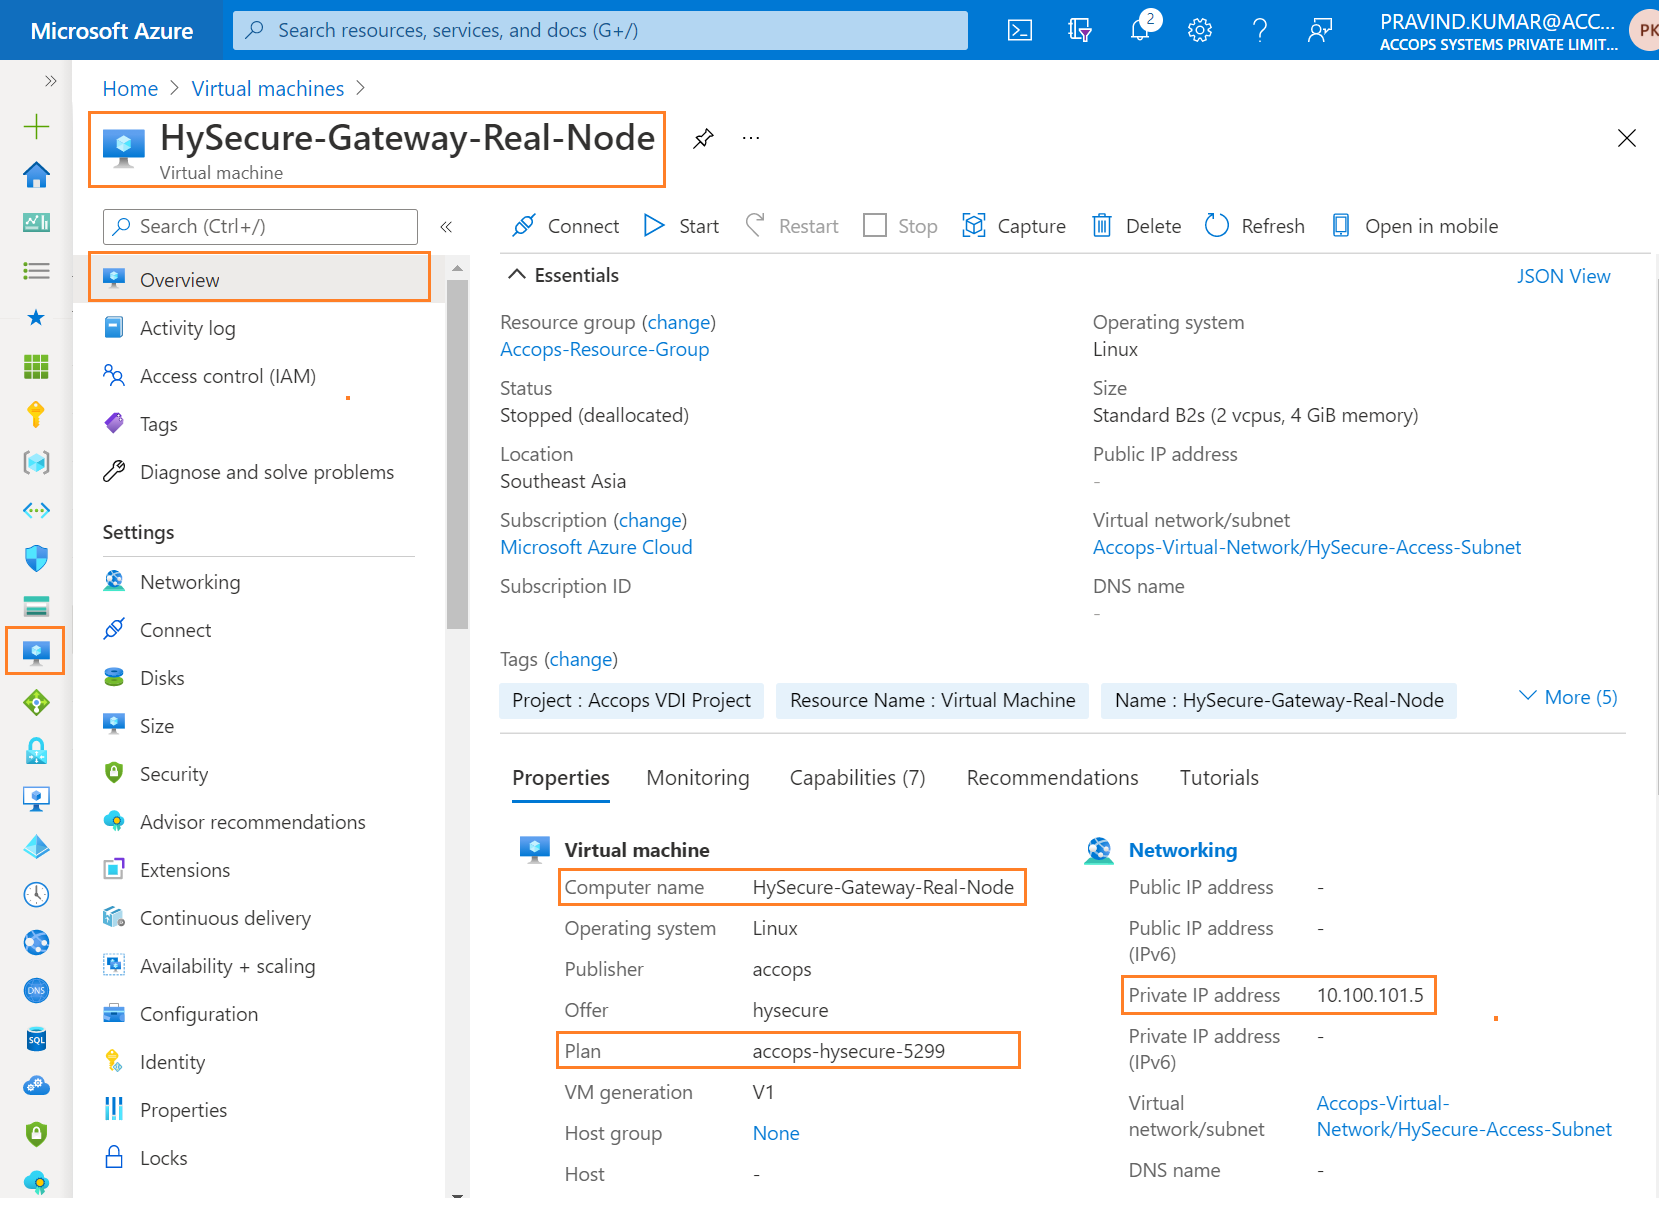Click the resource menu scrollbar

pyautogui.click(x=457, y=453)
